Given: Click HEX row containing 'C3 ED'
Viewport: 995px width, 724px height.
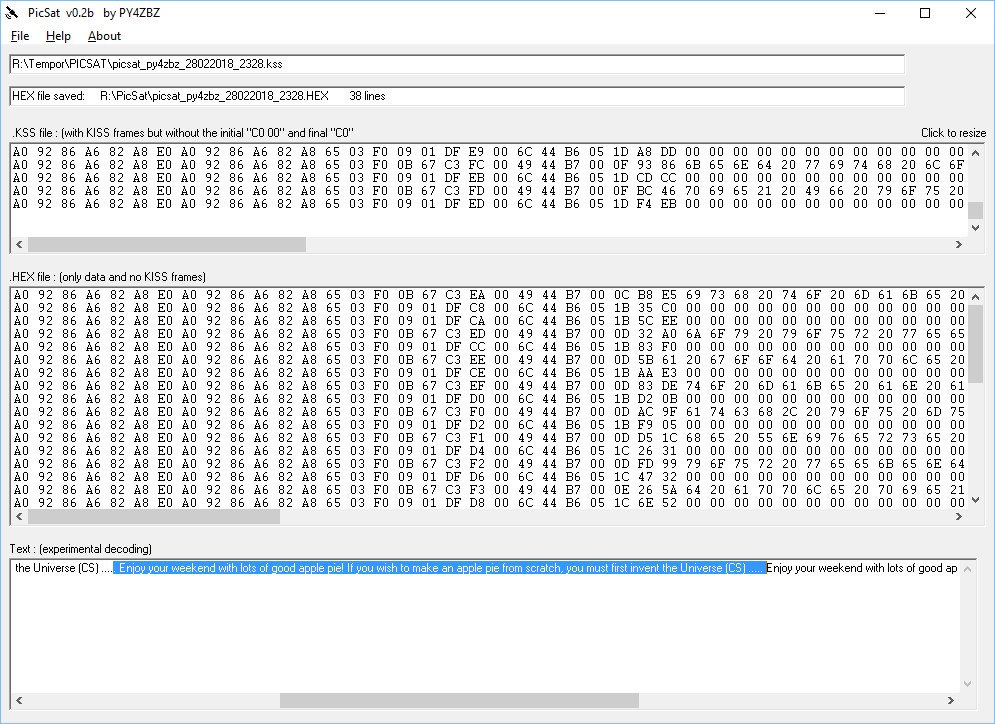Looking at the screenshot, I should 489,334.
